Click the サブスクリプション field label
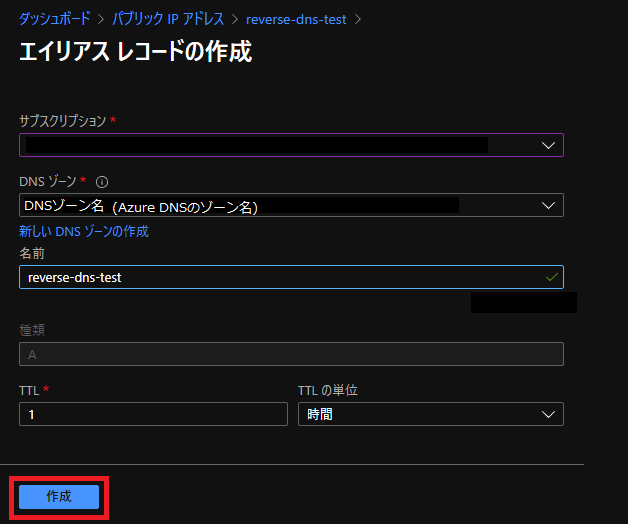 pos(62,121)
